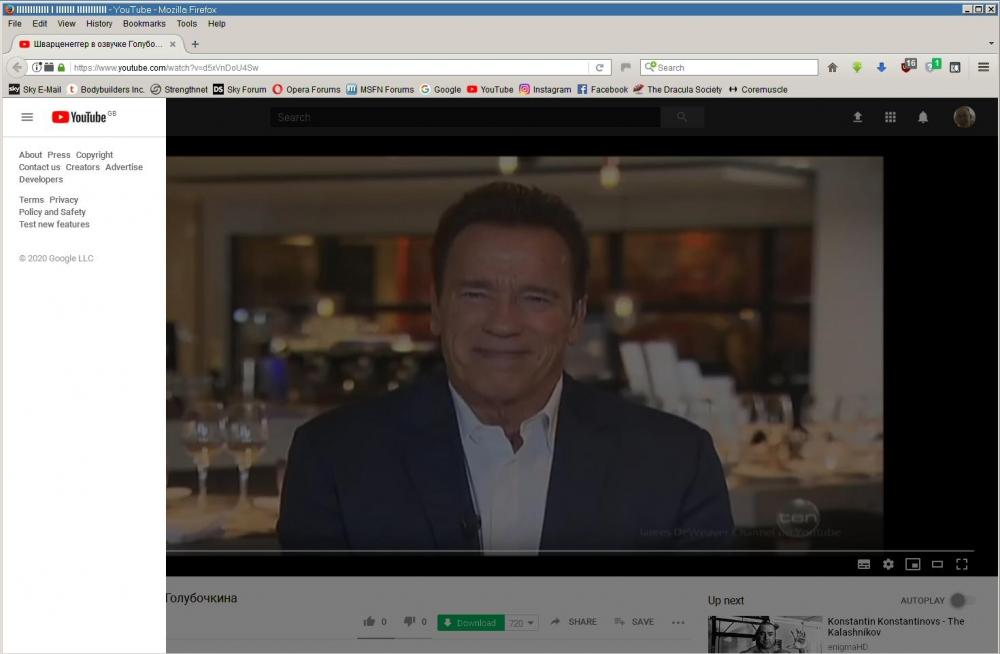The width and height of the screenshot is (1000, 654).
Task: Enter fullscreen video mode
Action: click(x=962, y=564)
